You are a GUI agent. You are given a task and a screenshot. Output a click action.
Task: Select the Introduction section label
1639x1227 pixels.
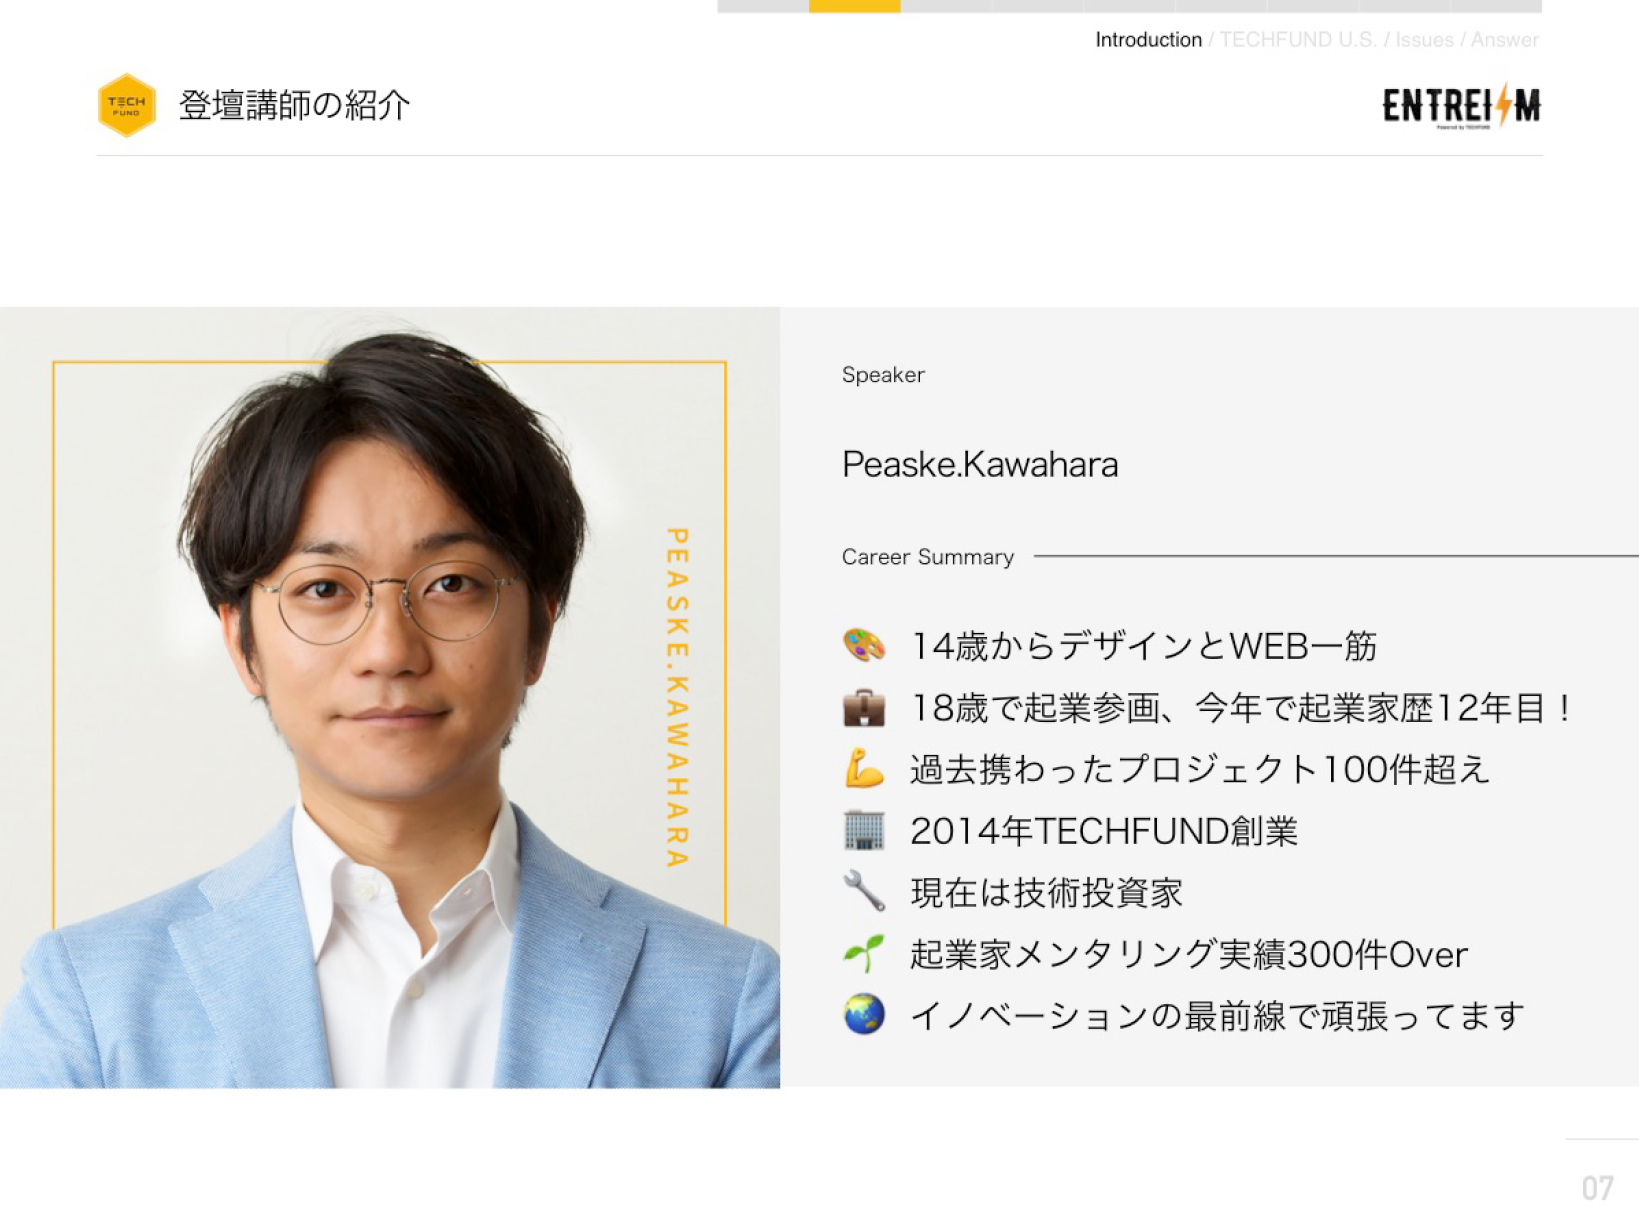point(1148,40)
